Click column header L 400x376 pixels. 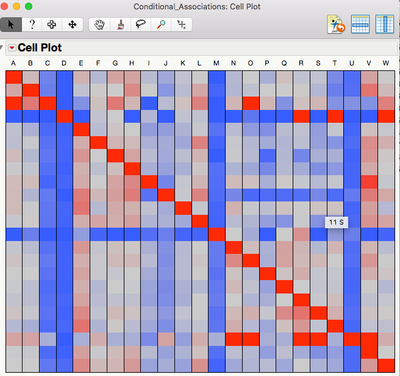[x=199, y=63]
